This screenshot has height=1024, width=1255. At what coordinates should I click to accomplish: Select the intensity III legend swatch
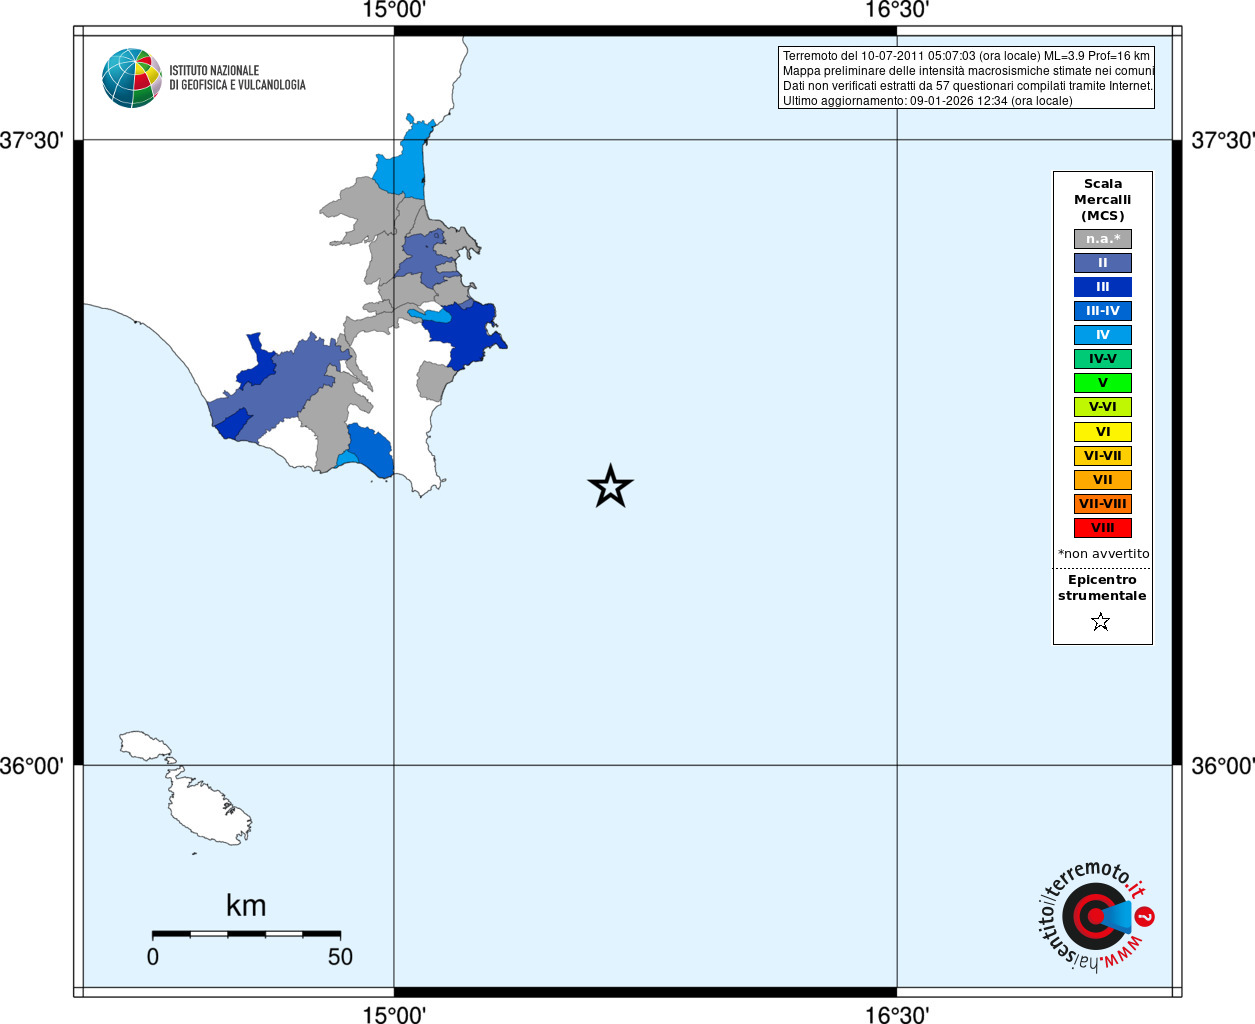[x=1103, y=287]
